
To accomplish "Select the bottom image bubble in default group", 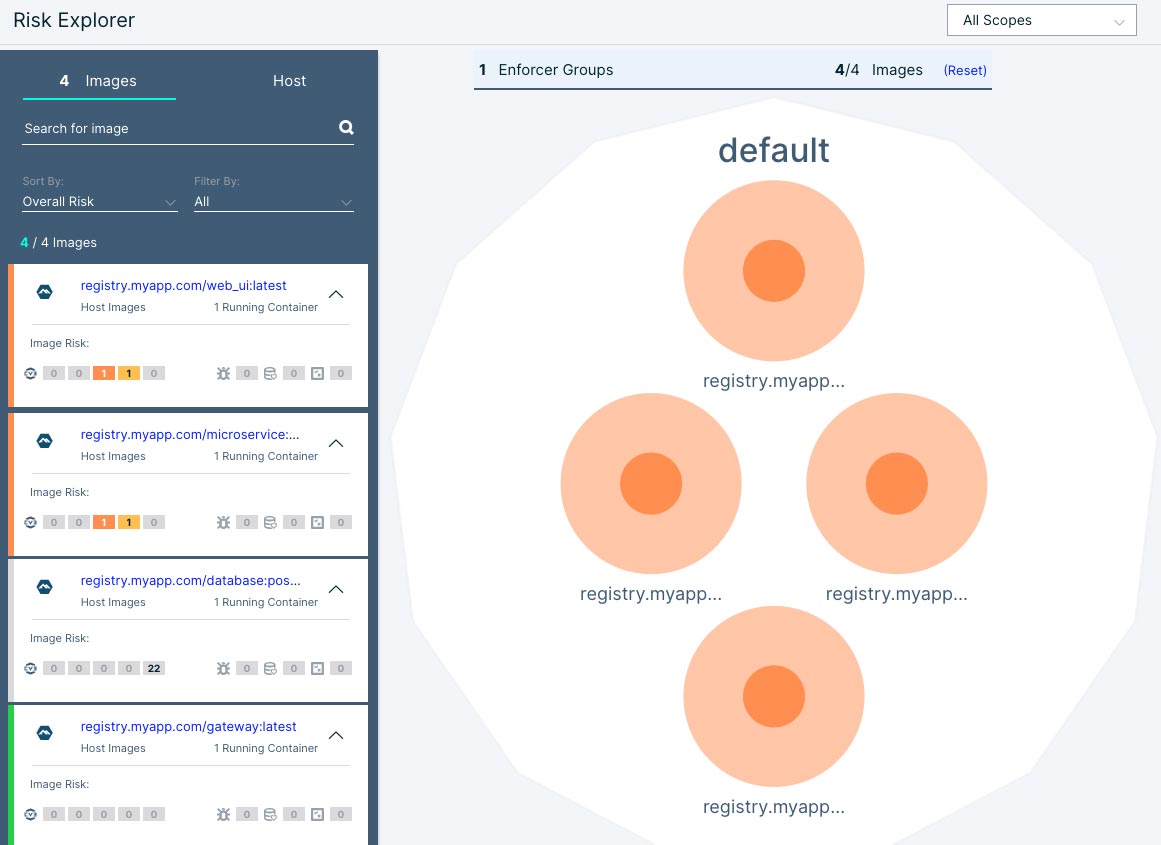I will pos(774,696).
